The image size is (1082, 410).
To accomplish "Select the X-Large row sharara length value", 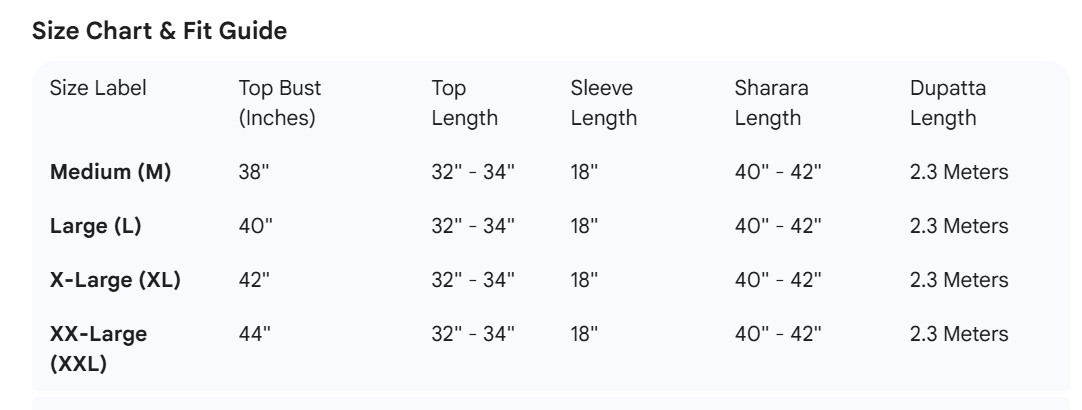I will [778, 280].
